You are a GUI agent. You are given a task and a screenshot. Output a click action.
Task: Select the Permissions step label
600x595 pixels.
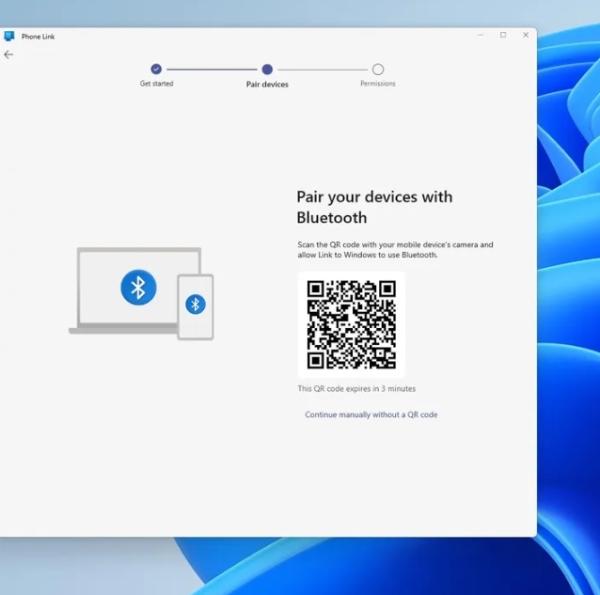(378, 83)
